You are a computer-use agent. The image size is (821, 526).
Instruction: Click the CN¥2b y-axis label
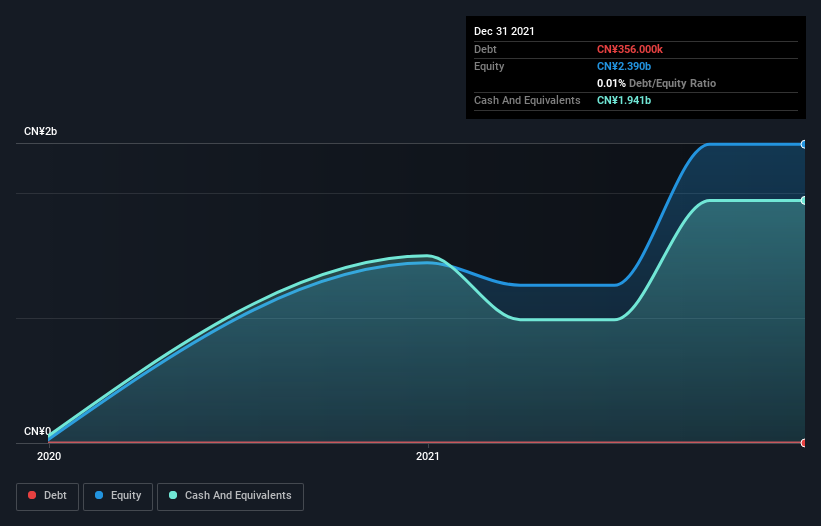coord(40,131)
